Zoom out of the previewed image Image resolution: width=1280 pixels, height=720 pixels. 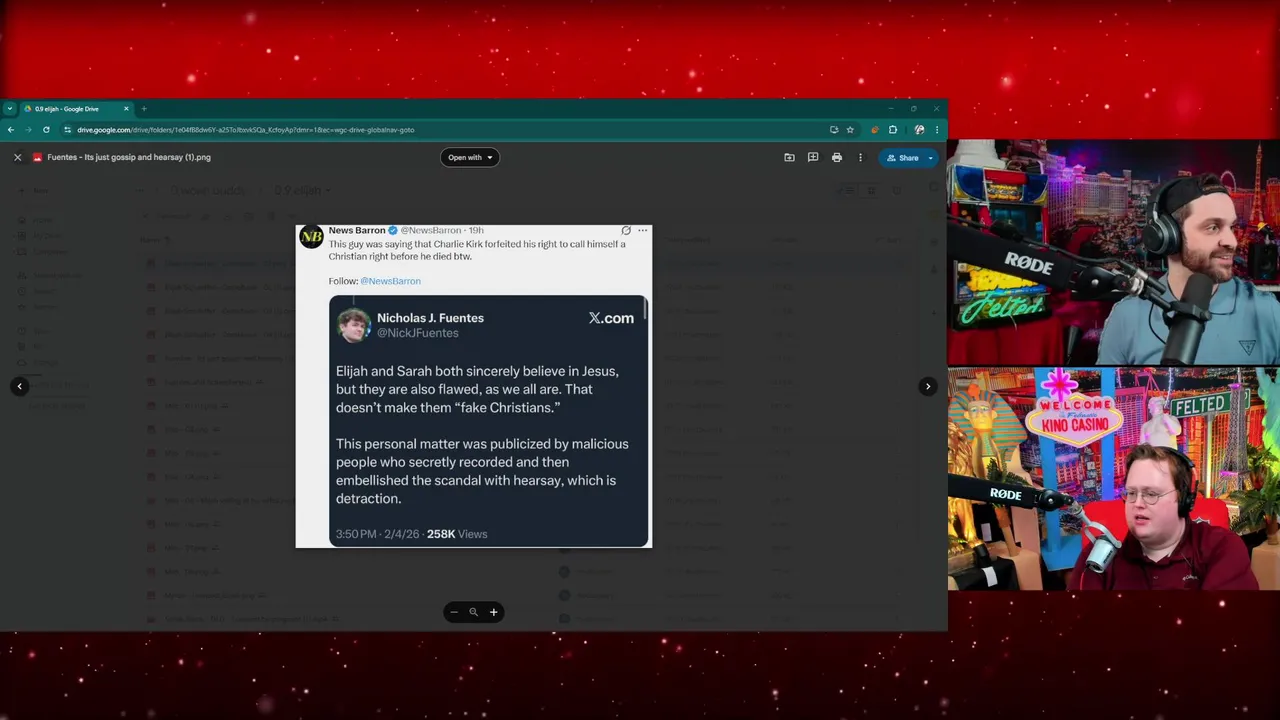tap(454, 612)
